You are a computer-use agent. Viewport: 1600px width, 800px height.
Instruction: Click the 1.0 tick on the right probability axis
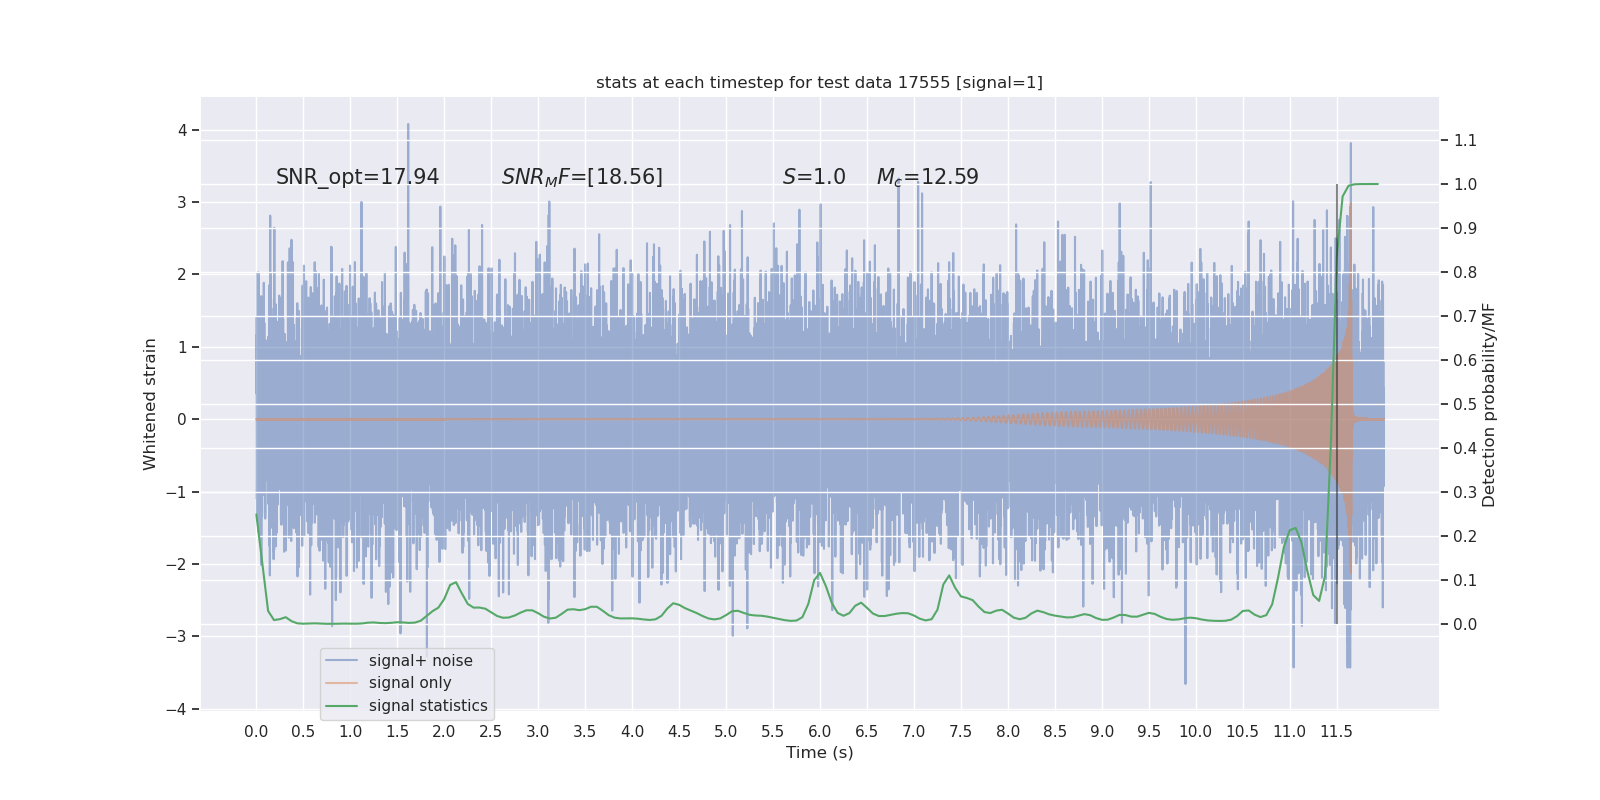1465,184
